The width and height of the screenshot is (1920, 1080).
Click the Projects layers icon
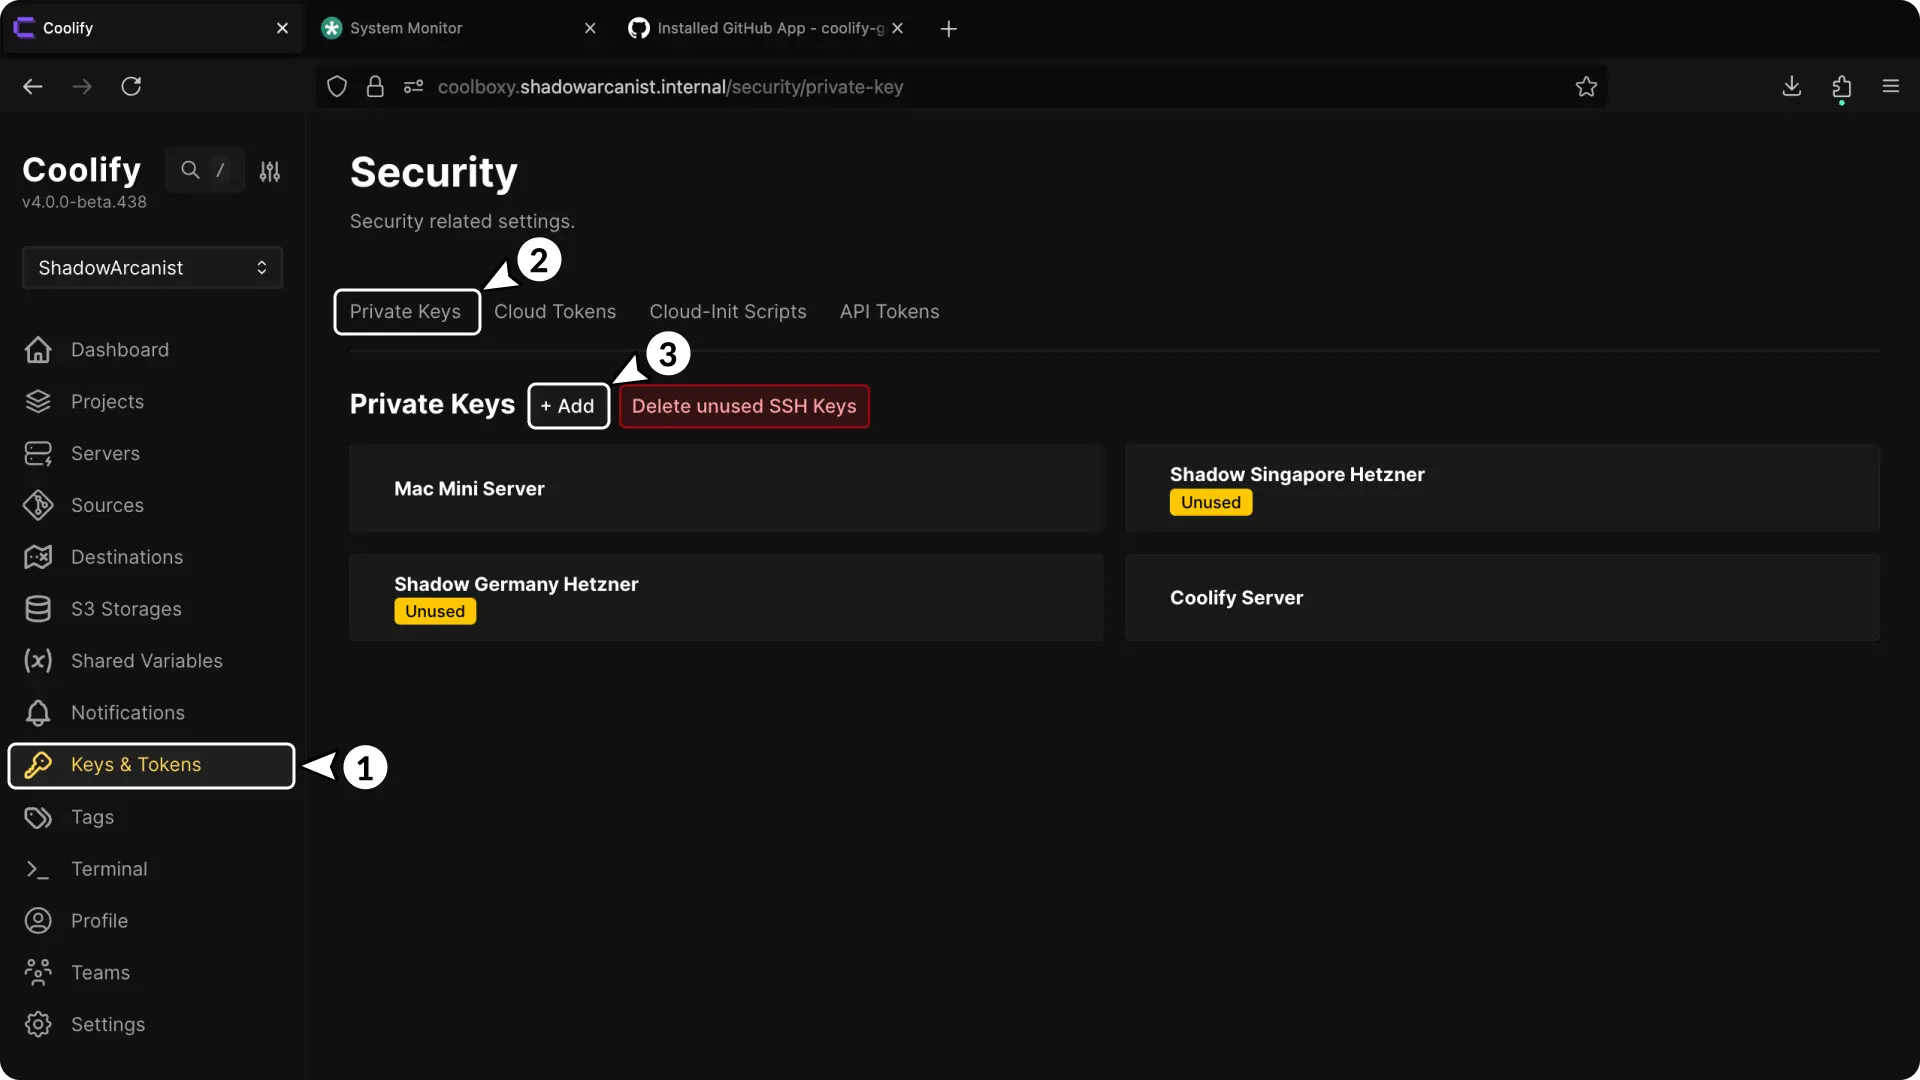[x=38, y=402]
